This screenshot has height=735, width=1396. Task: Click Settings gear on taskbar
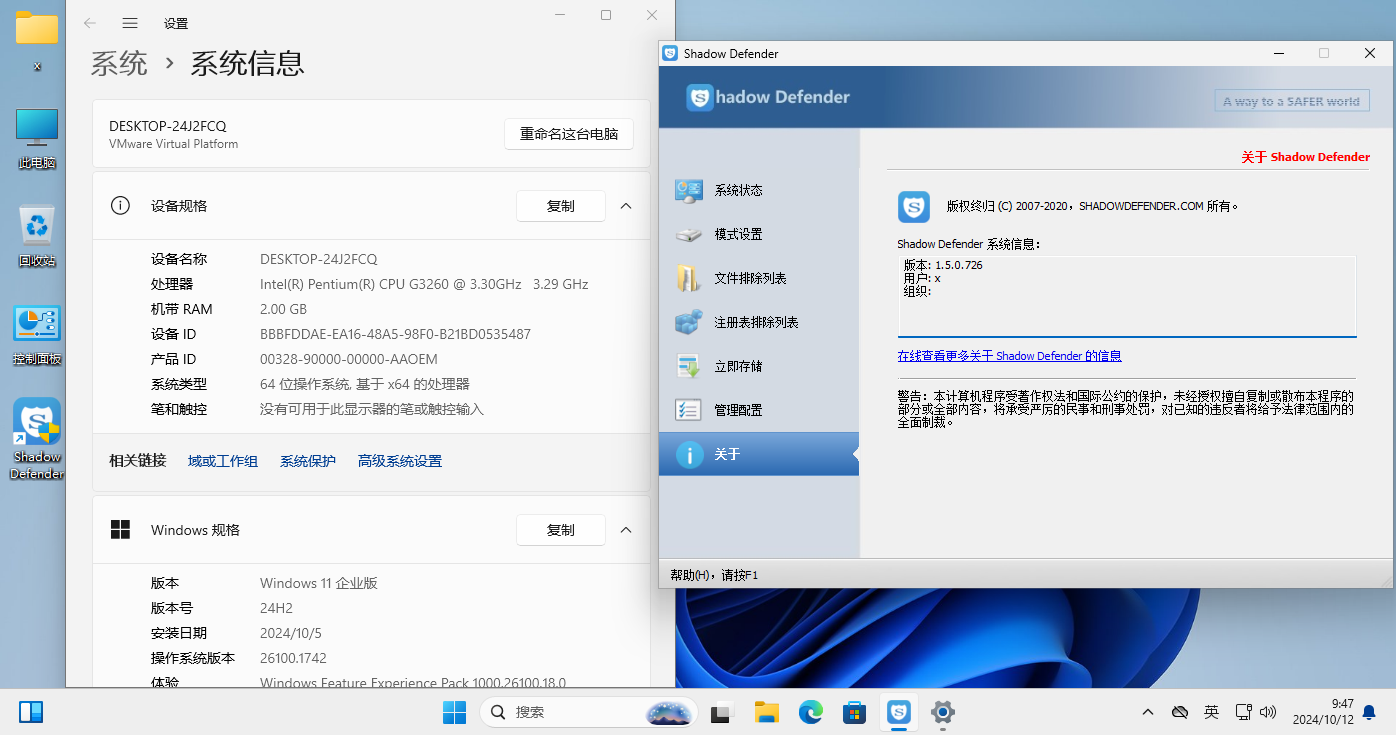coord(942,712)
